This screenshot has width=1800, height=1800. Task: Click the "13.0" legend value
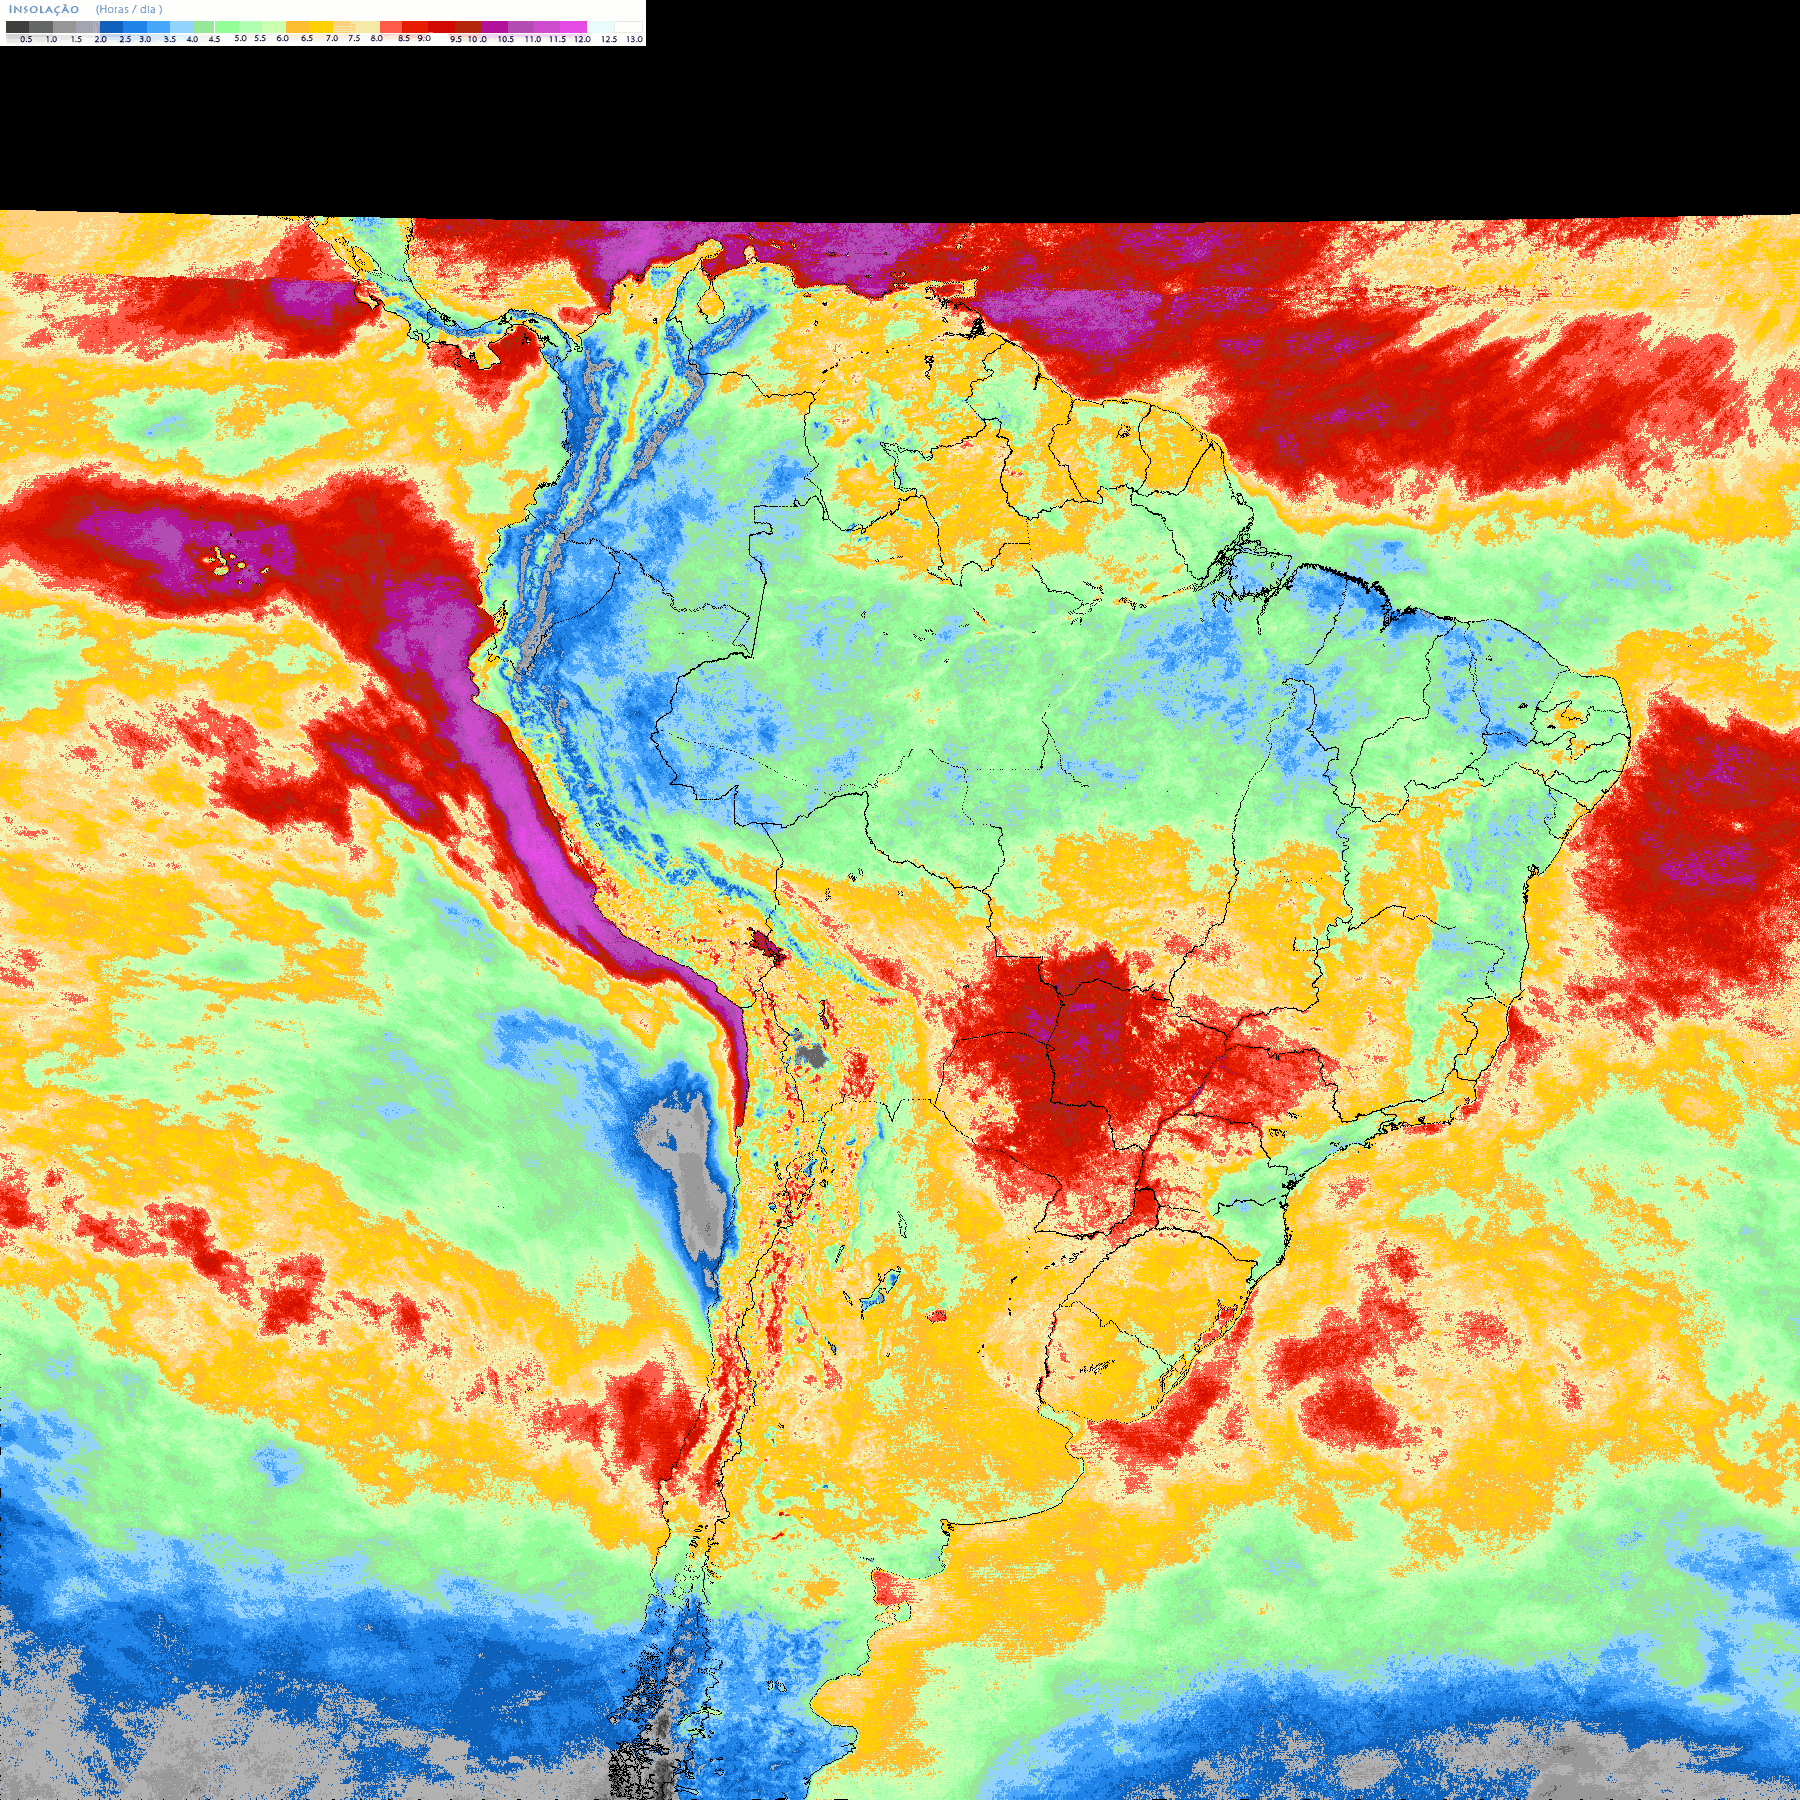coord(634,39)
